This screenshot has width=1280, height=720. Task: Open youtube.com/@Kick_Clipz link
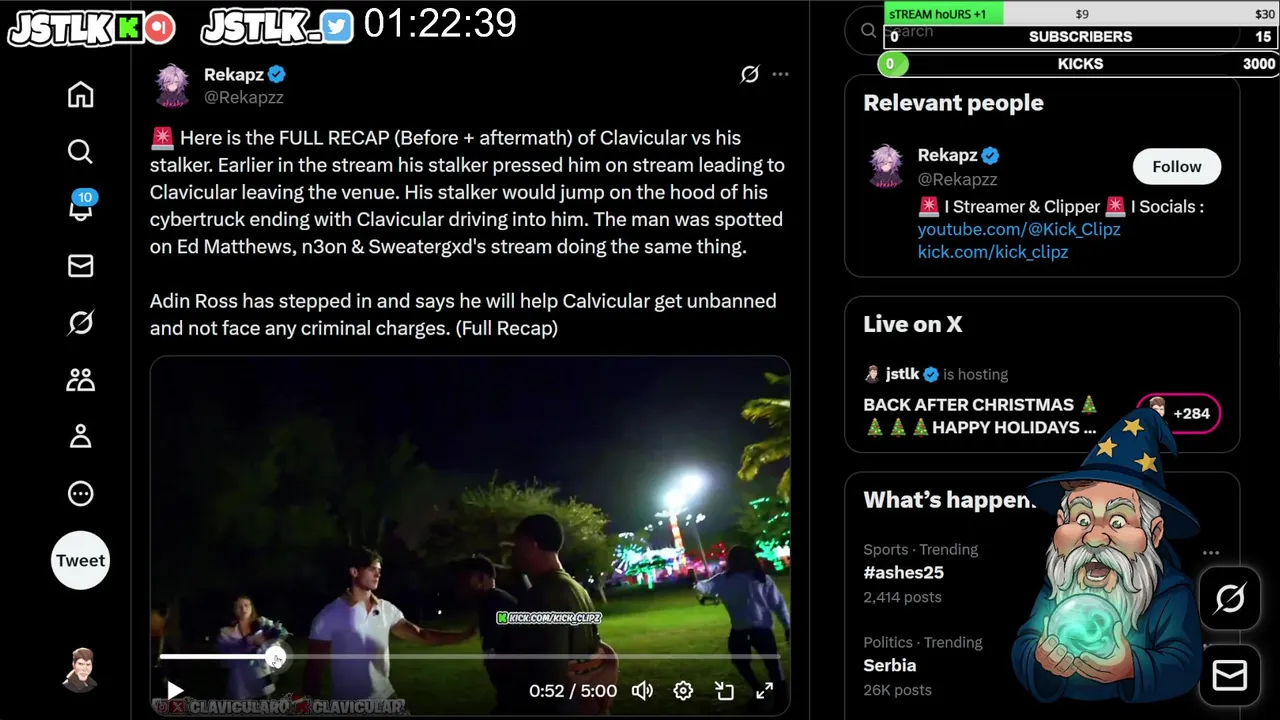pyautogui.click(x=1019, y=229)
